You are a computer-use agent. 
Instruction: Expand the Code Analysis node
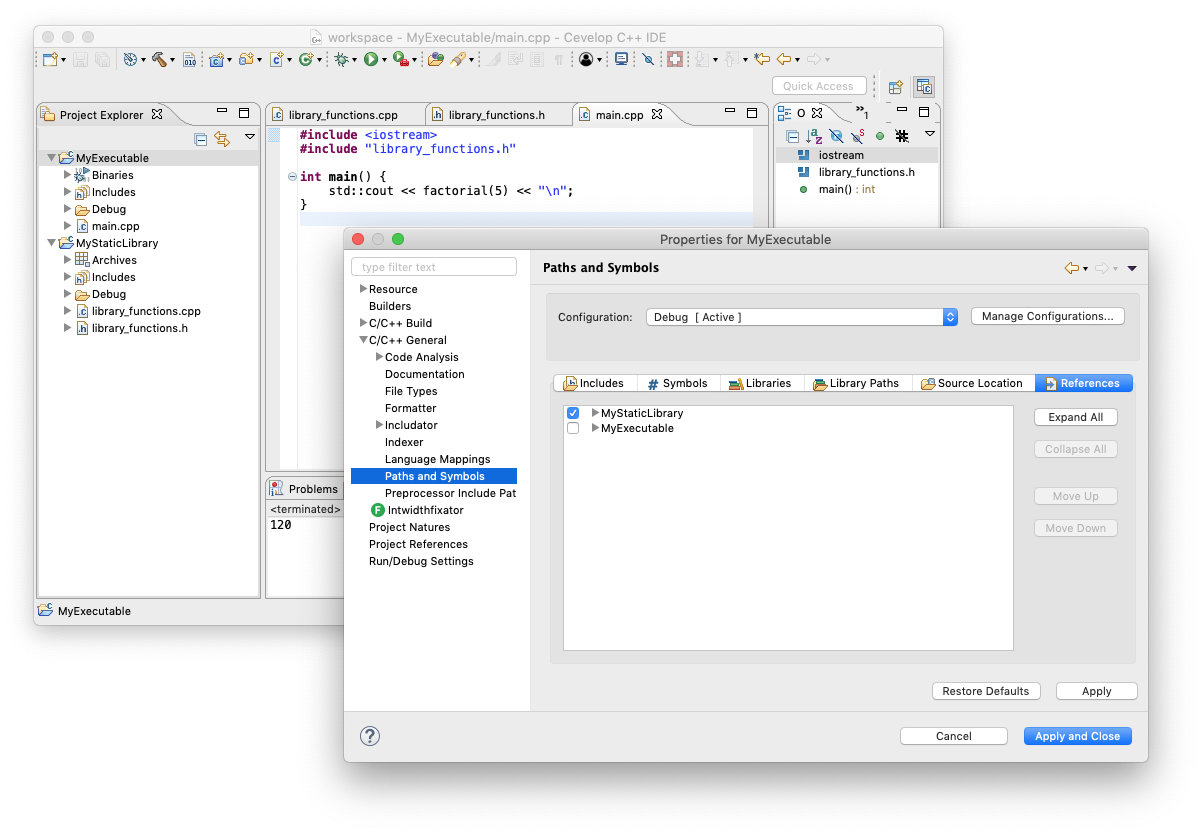pyautogui.click(x=380, y=357)
